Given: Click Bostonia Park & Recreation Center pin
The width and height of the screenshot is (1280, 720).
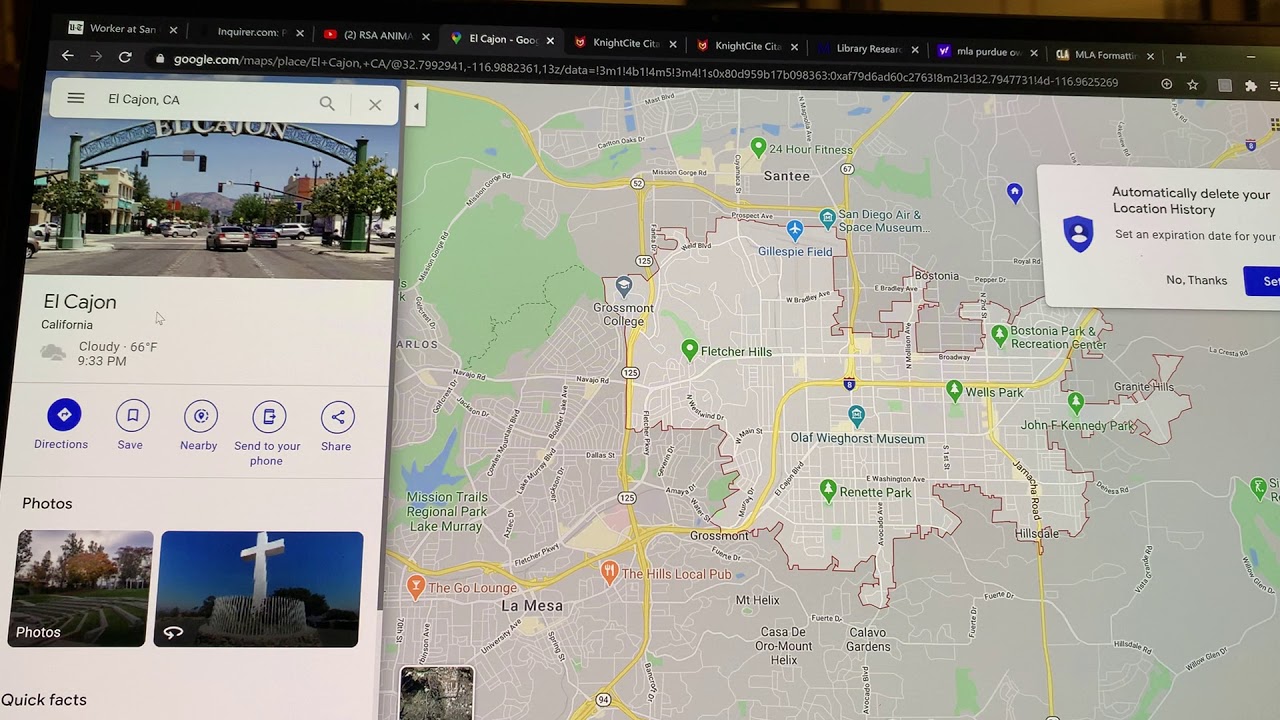Looking at the screenshot, I should point(999,334).
